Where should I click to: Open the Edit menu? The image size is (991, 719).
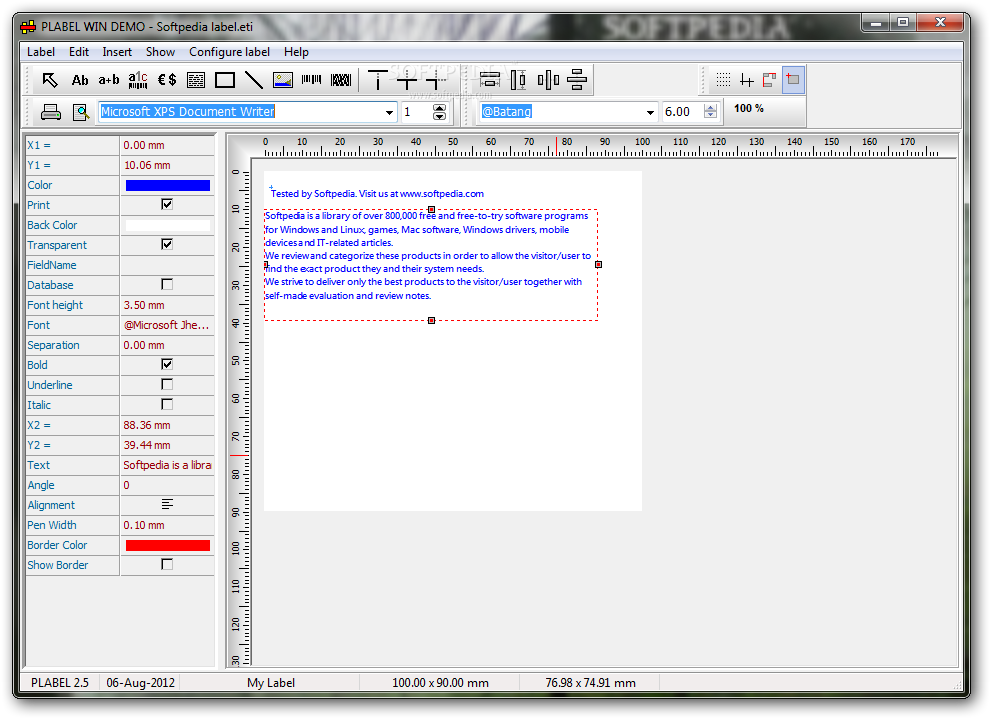point(78,52)
